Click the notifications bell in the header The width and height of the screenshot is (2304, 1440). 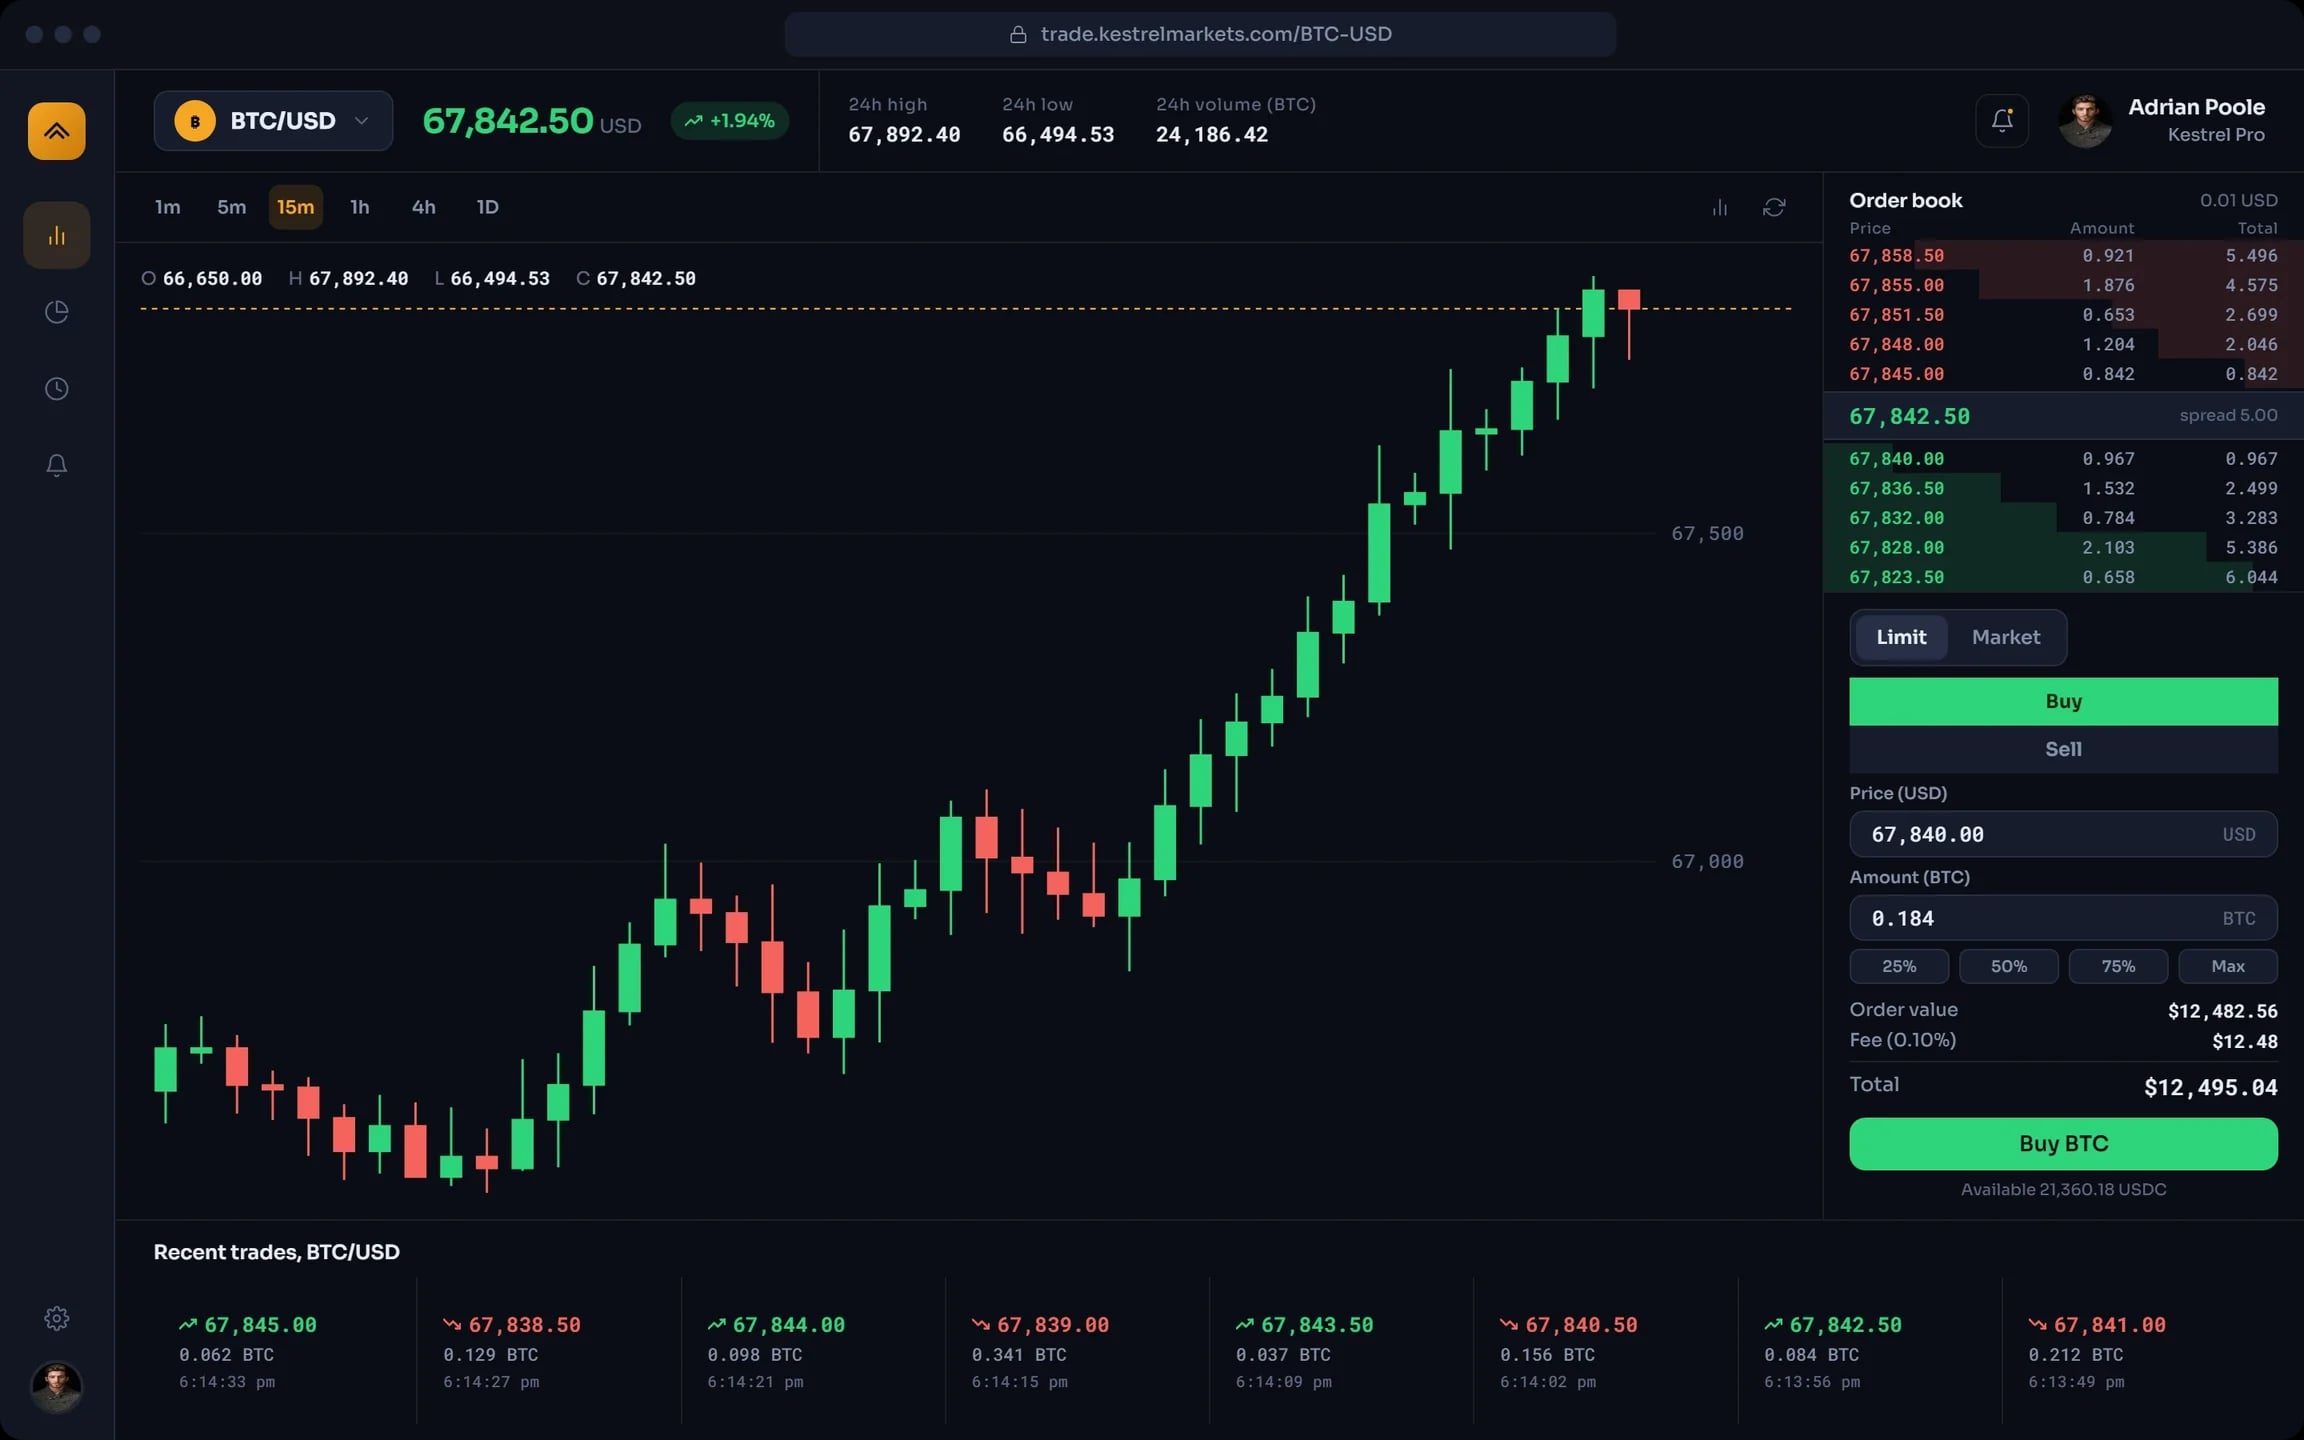[x=2002, y=121]
